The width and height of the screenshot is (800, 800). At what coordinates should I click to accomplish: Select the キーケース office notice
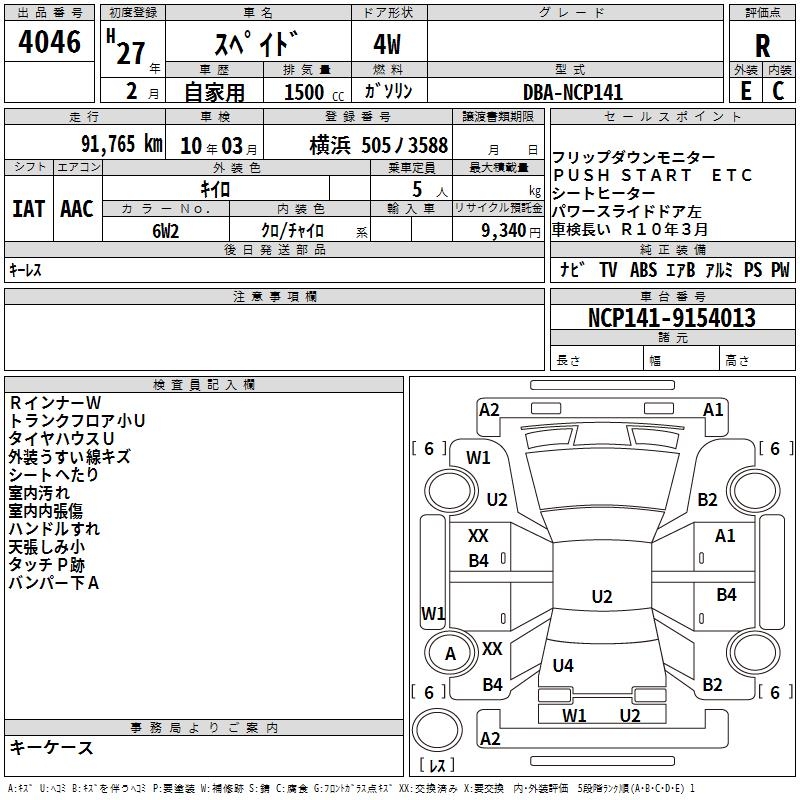[51, 748]
